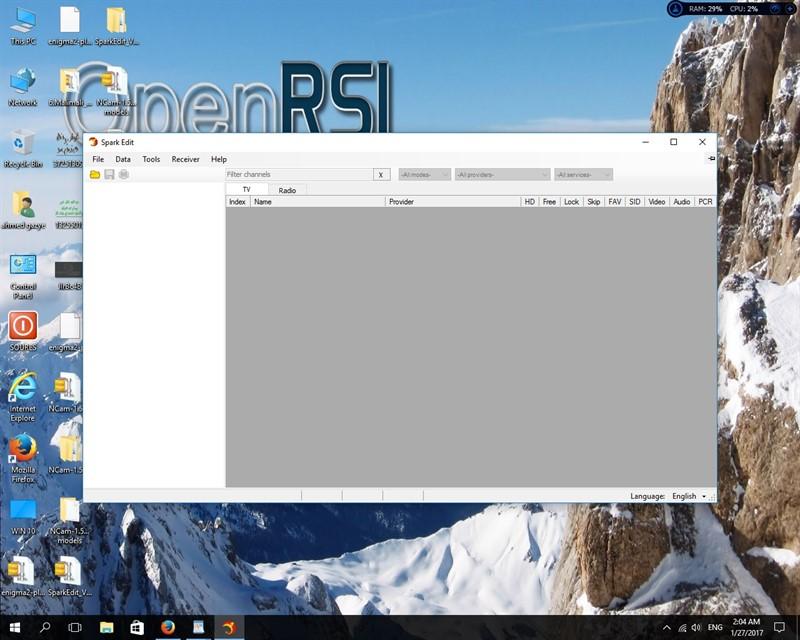Screen dimensions: 800x640
Task: Open the Data menu
Action: [123, 159]
